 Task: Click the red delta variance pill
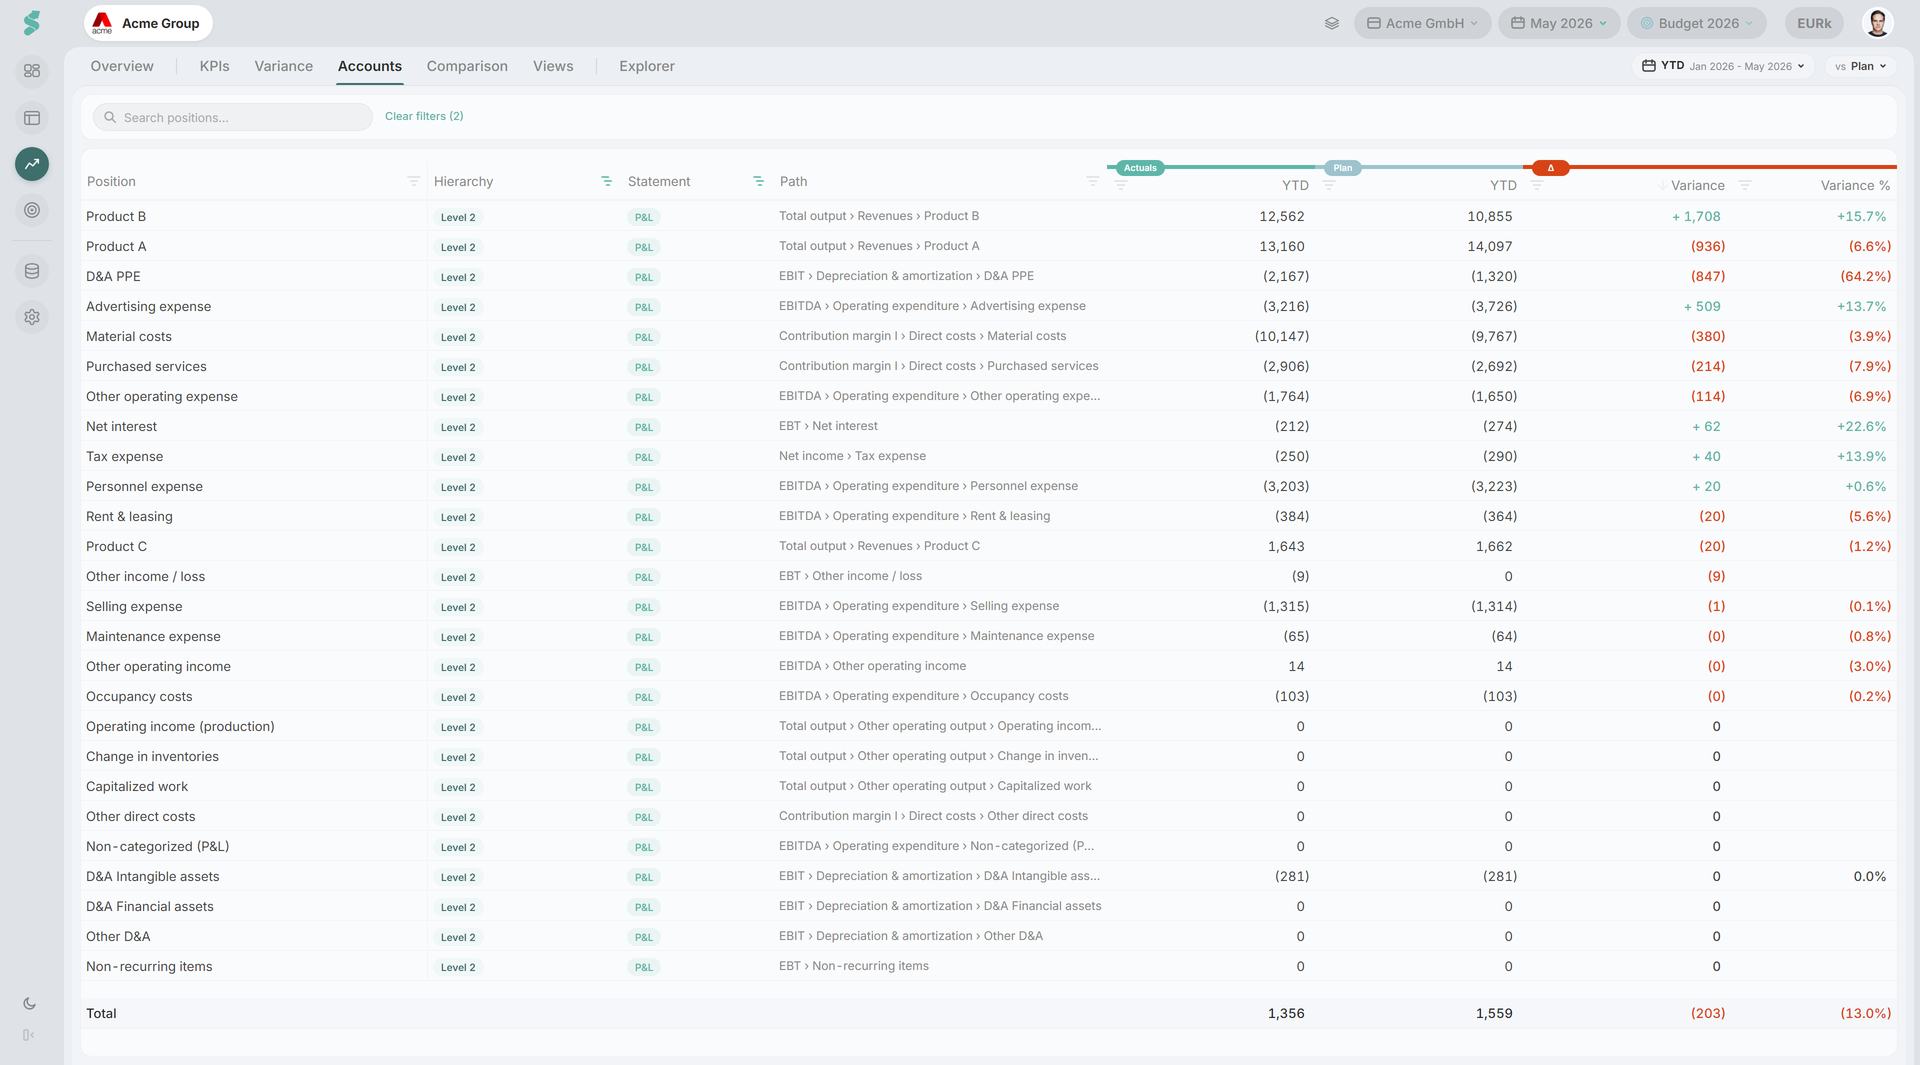[1550, 168]
